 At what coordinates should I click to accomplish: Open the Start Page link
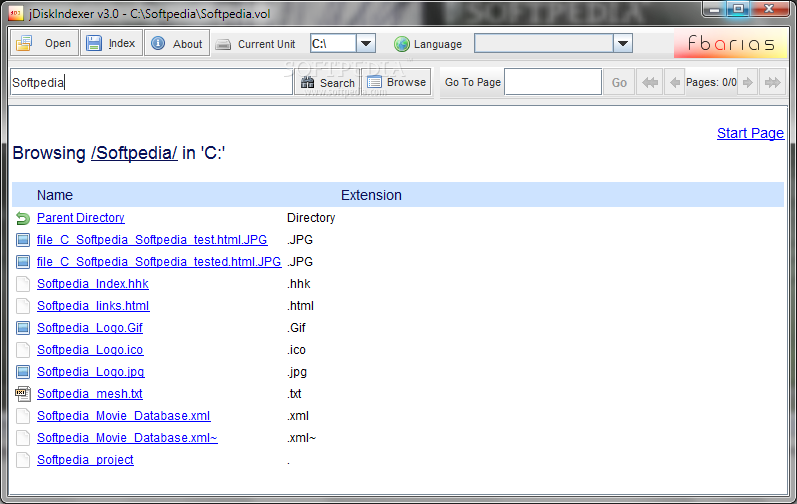pyautogui.click(x=750, y=133)
